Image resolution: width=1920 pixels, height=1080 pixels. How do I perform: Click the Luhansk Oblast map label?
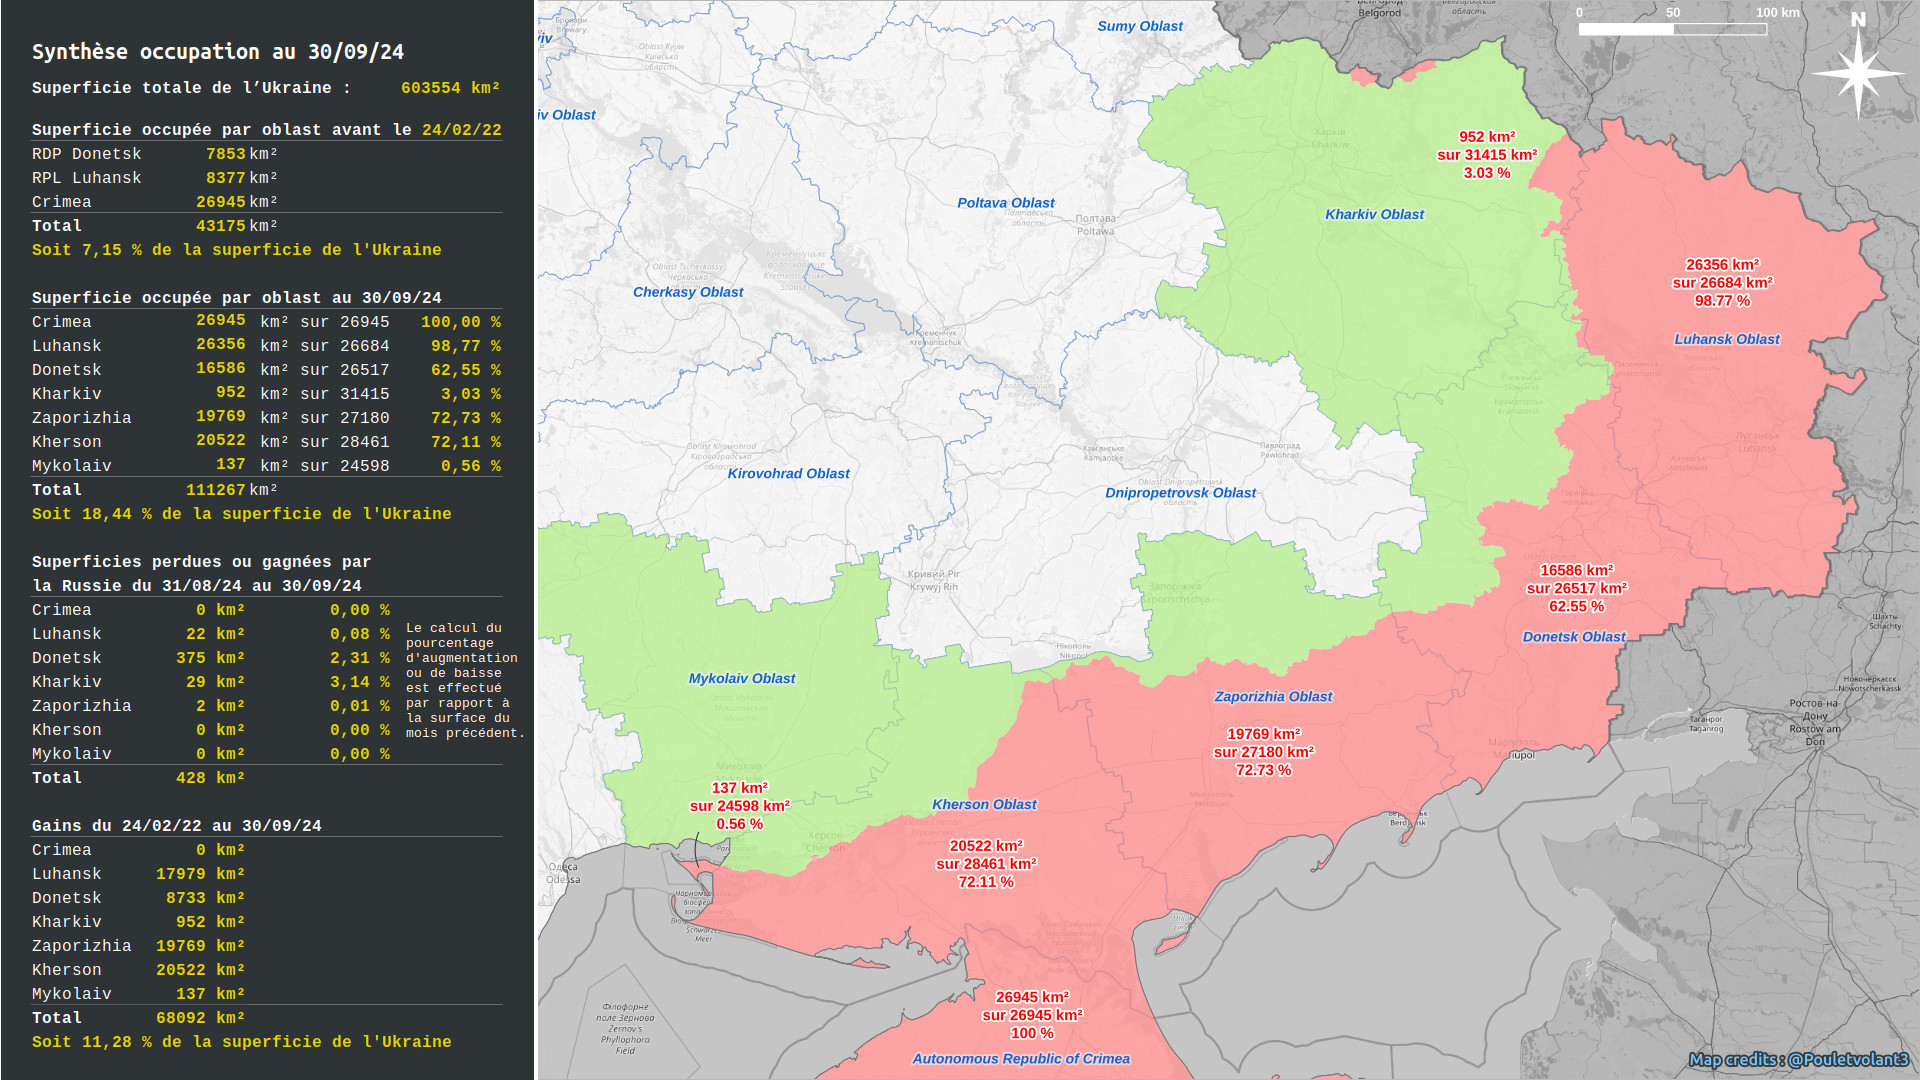tap(1726, 339)
